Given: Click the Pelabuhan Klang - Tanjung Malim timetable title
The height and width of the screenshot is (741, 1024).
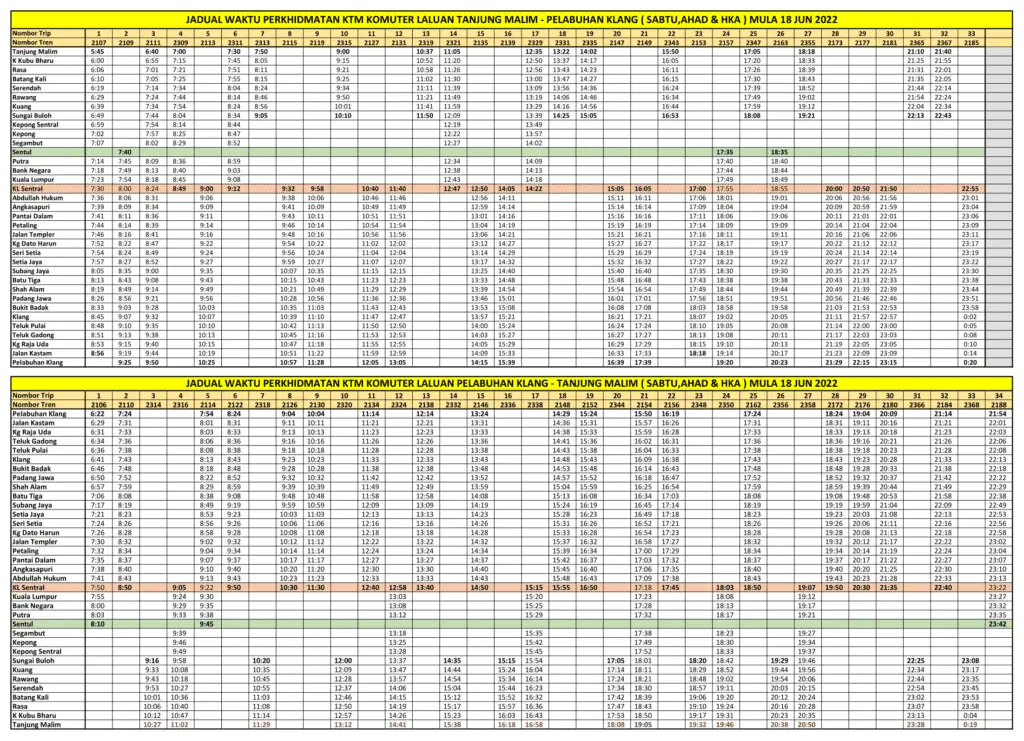Looking at the screenshot, I should click(x=511, y=383).
